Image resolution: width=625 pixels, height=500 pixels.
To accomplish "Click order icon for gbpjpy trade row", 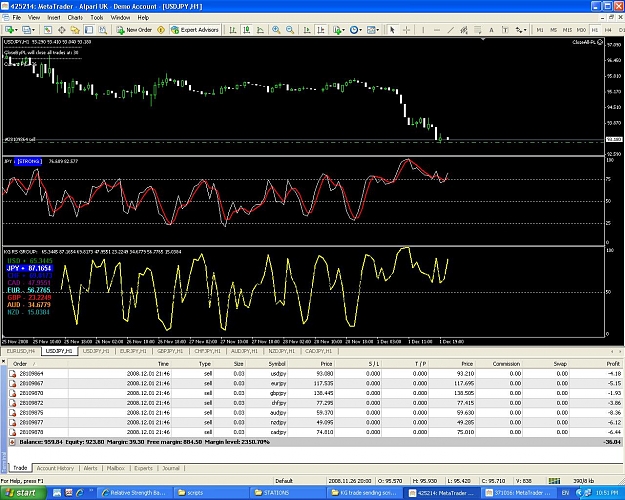I will [12, 393].
